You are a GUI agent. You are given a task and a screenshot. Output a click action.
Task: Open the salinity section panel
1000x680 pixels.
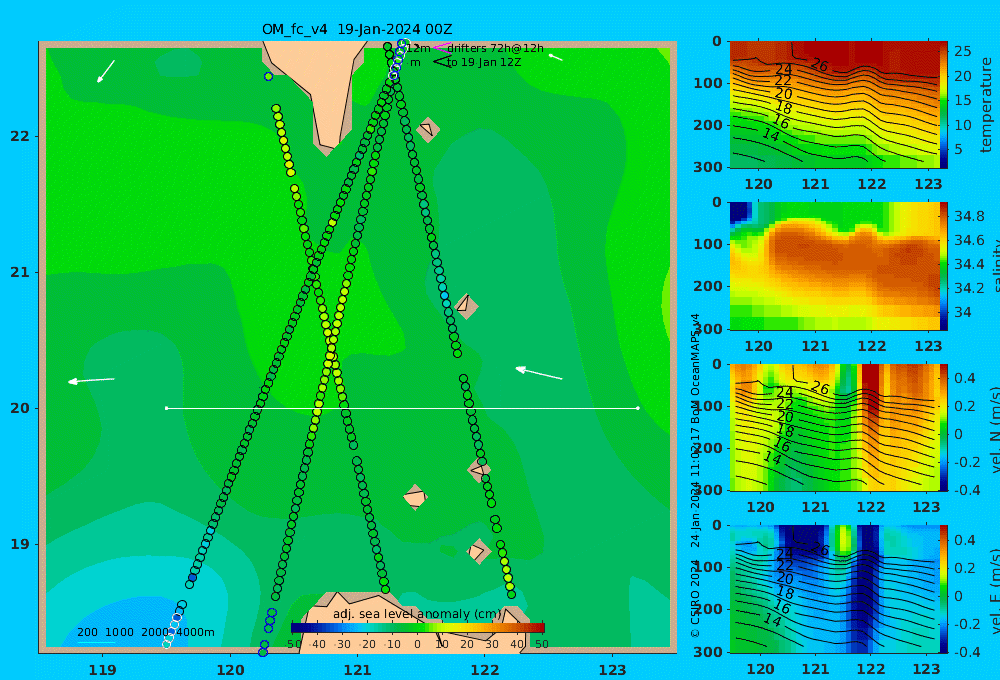point(834,267)
